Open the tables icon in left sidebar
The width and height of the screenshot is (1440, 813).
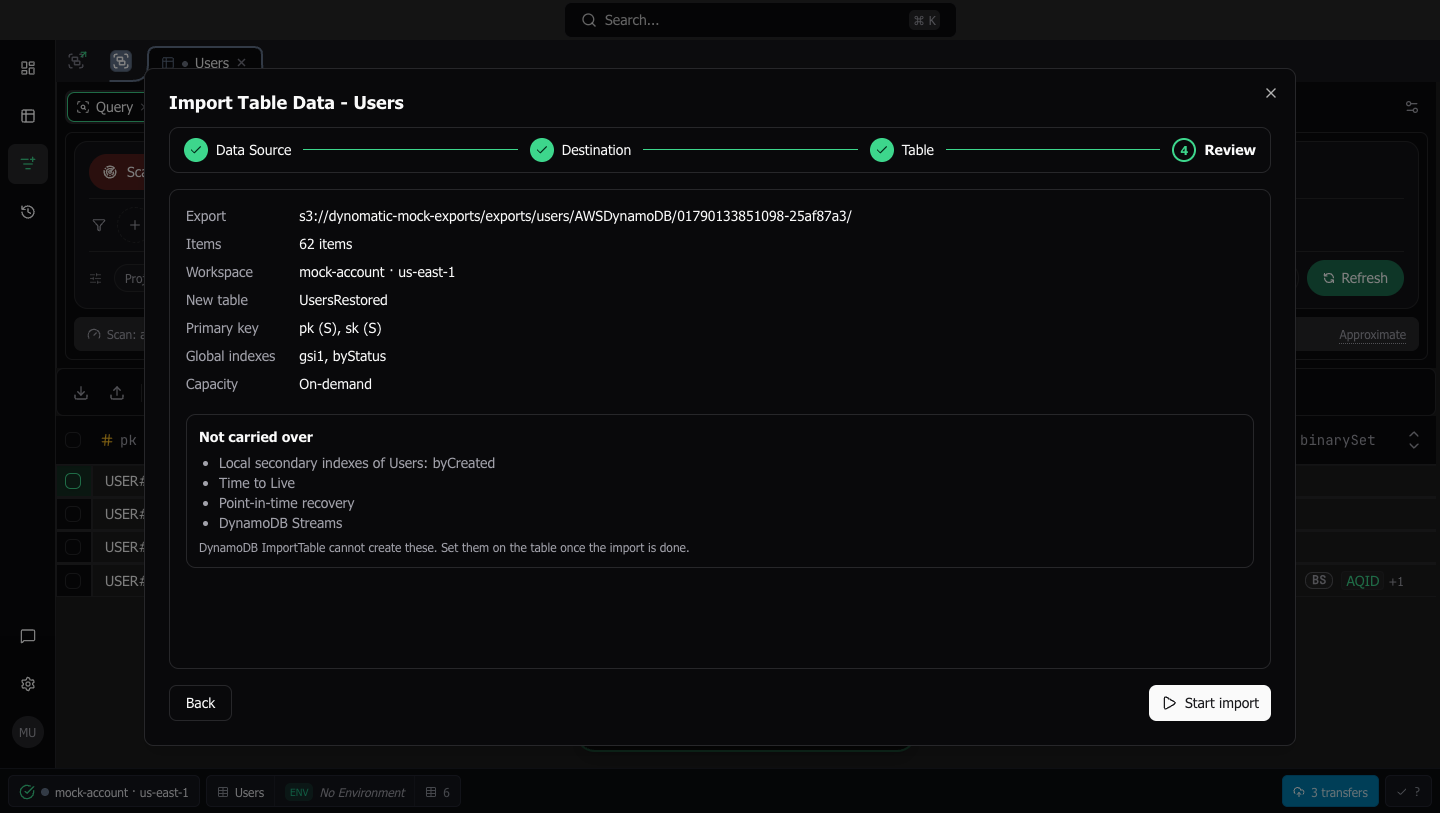[x=28, y=116]
